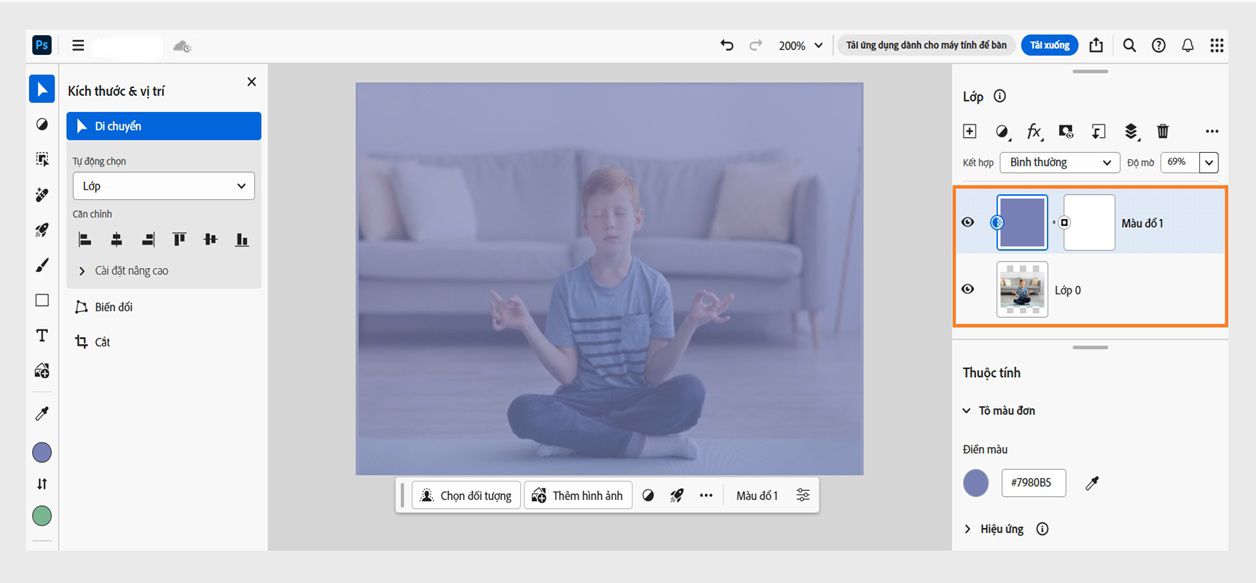Toggle the mask link on Màu đồ 1

[1055, 222]
